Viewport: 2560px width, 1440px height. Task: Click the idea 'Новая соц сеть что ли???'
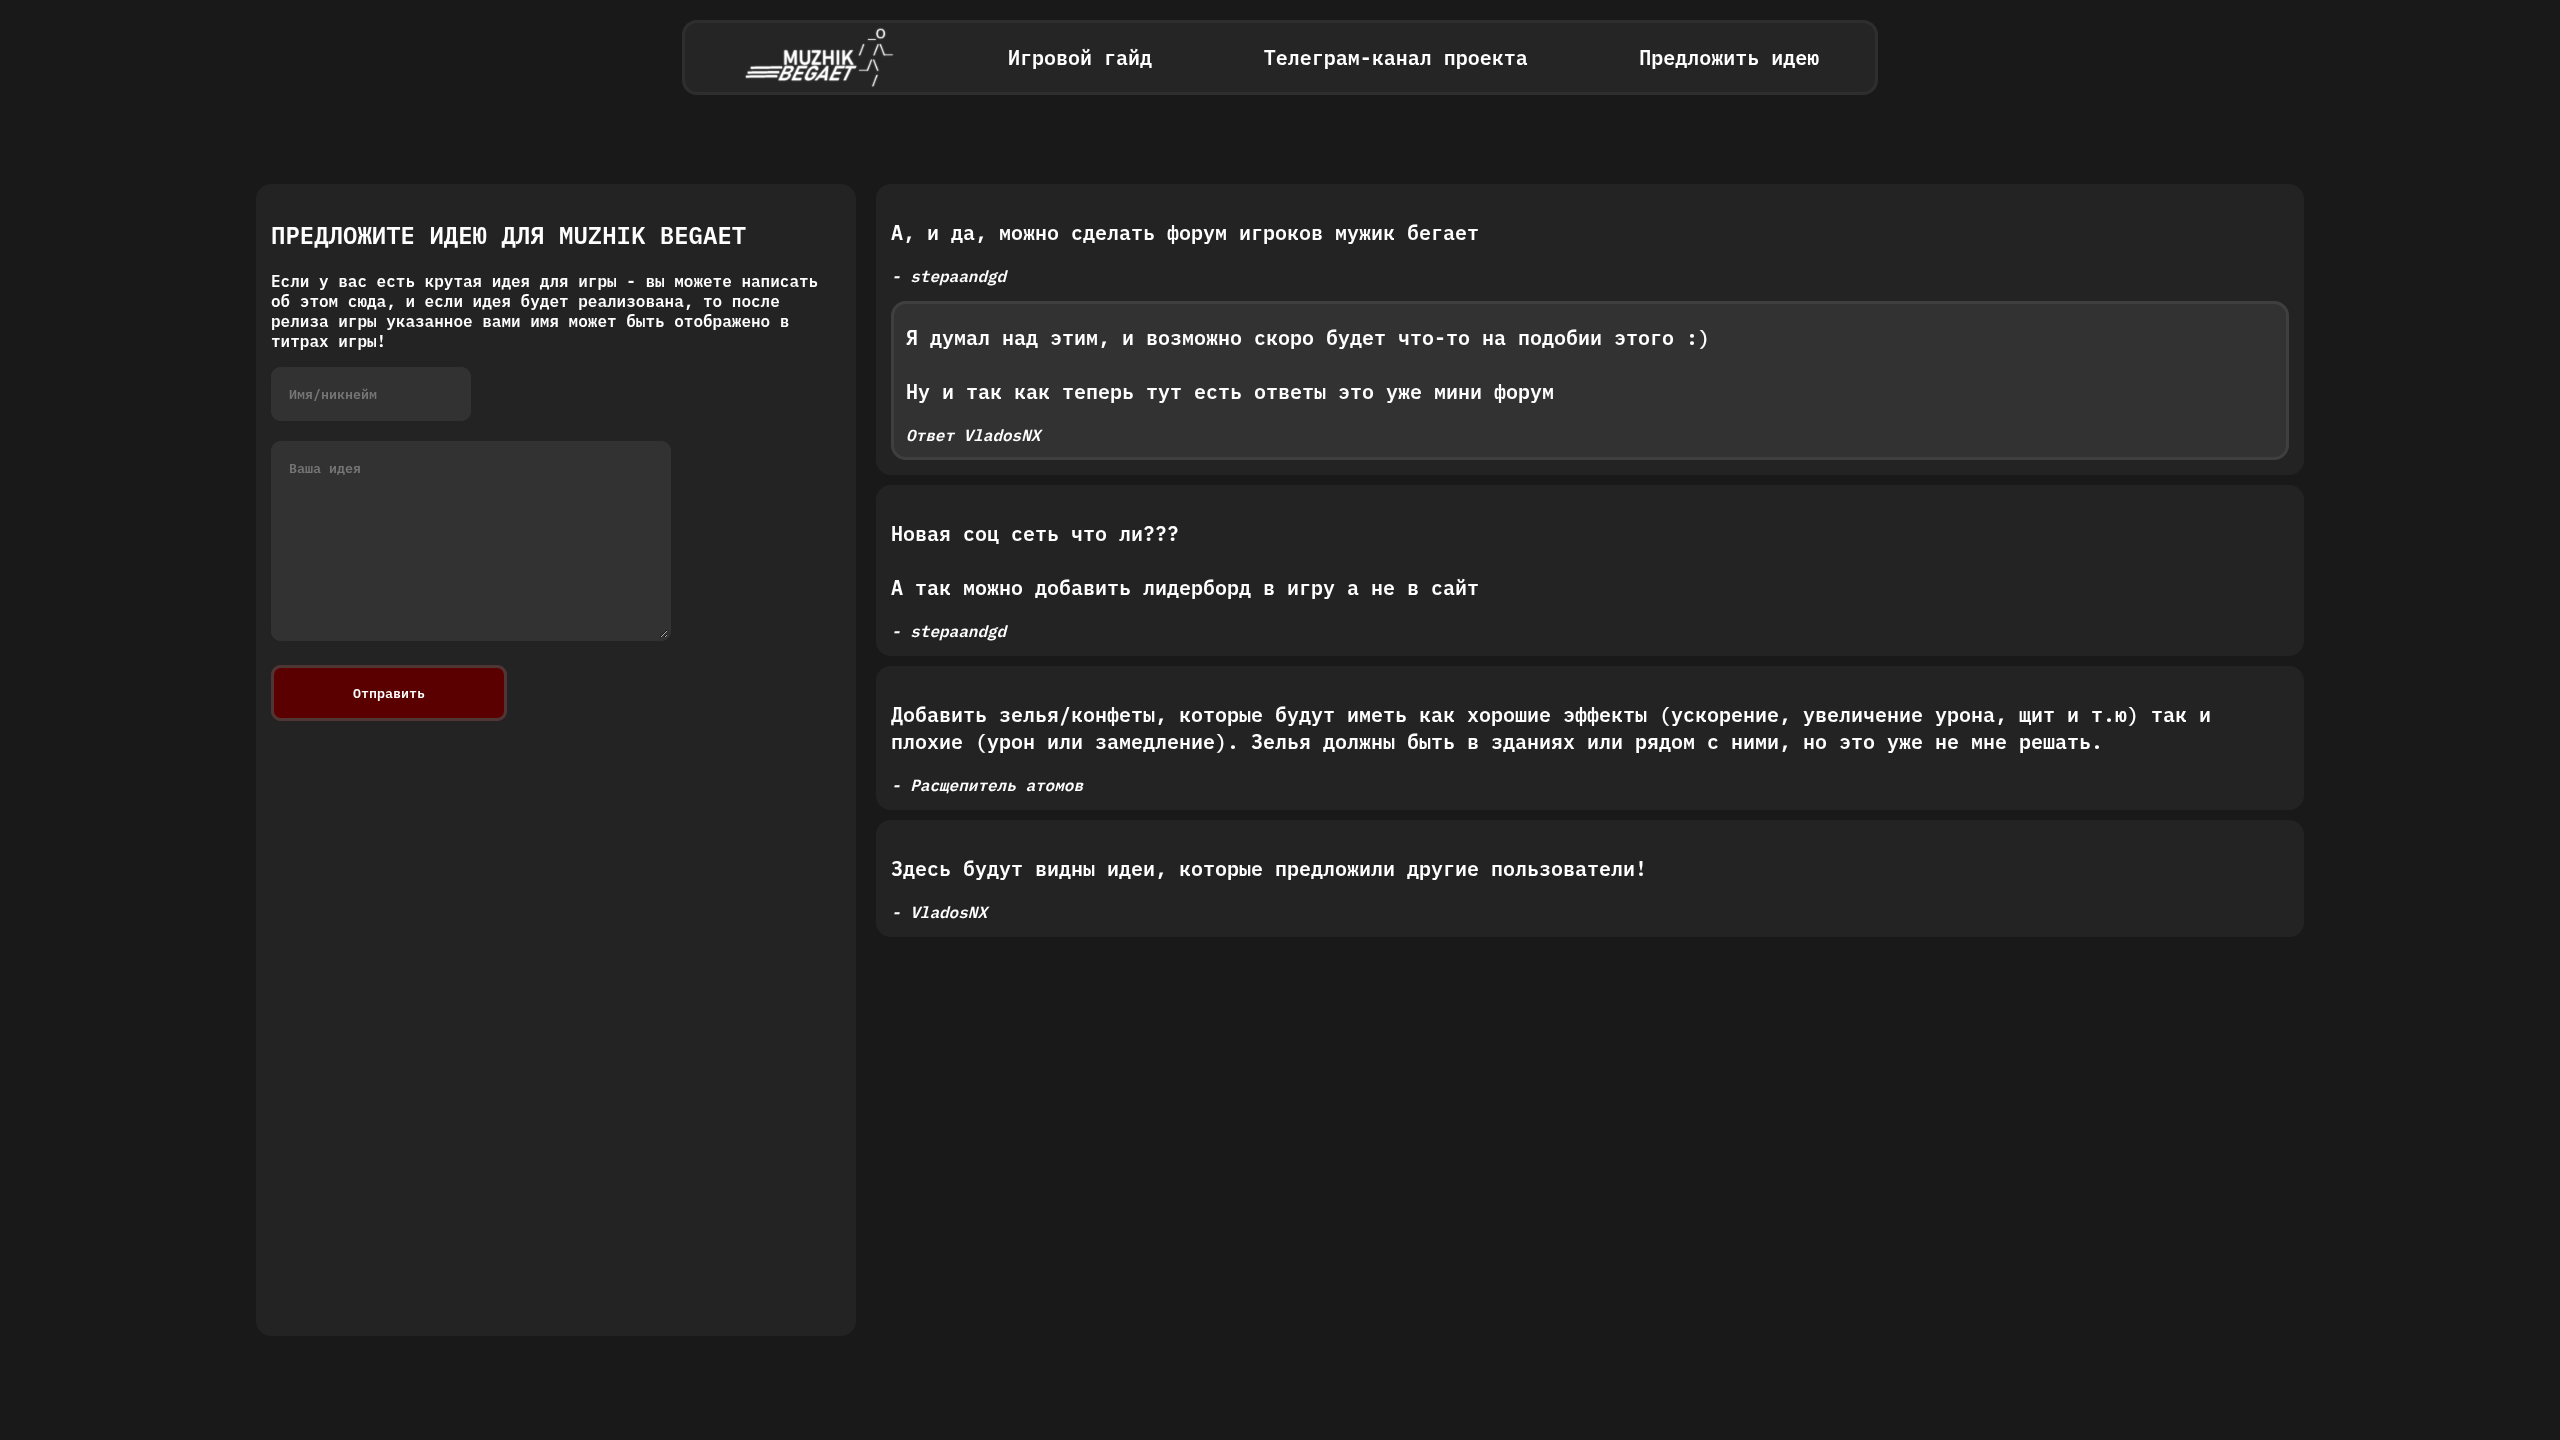pyautogui.click(x=1034, y=534)
